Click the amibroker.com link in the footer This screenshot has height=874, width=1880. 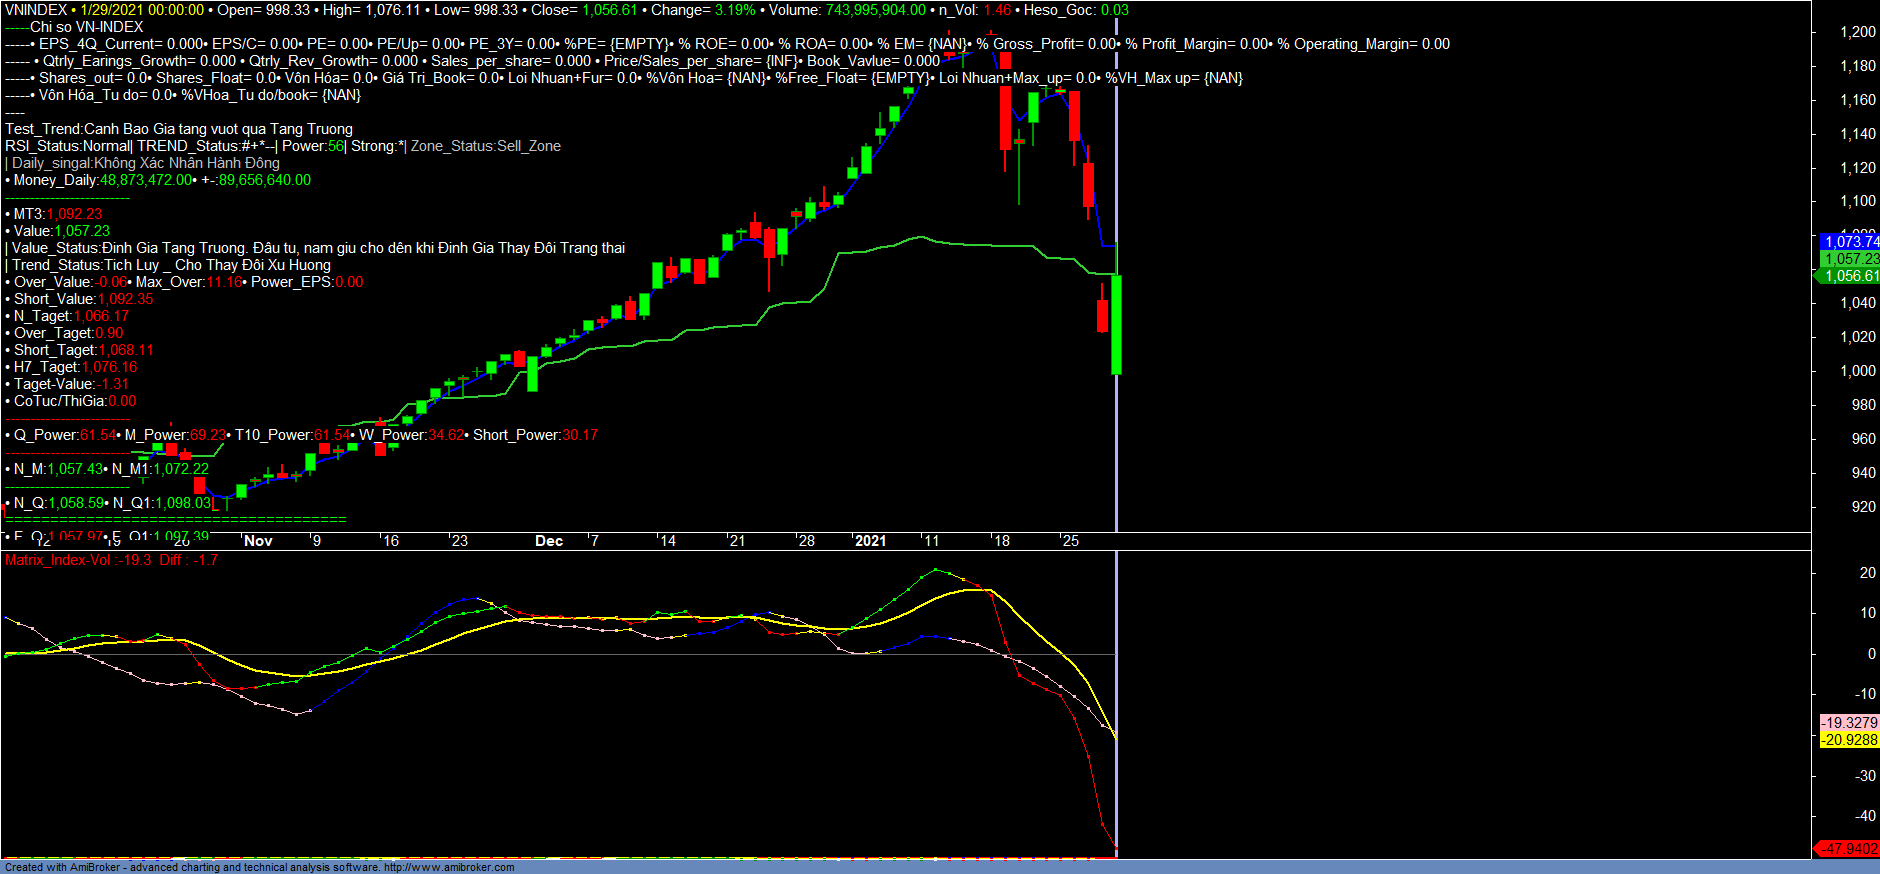point(449,867)
